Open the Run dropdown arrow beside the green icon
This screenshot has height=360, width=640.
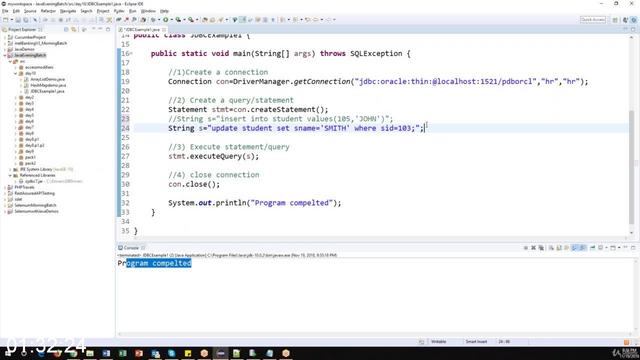click(x=171, y=20)
